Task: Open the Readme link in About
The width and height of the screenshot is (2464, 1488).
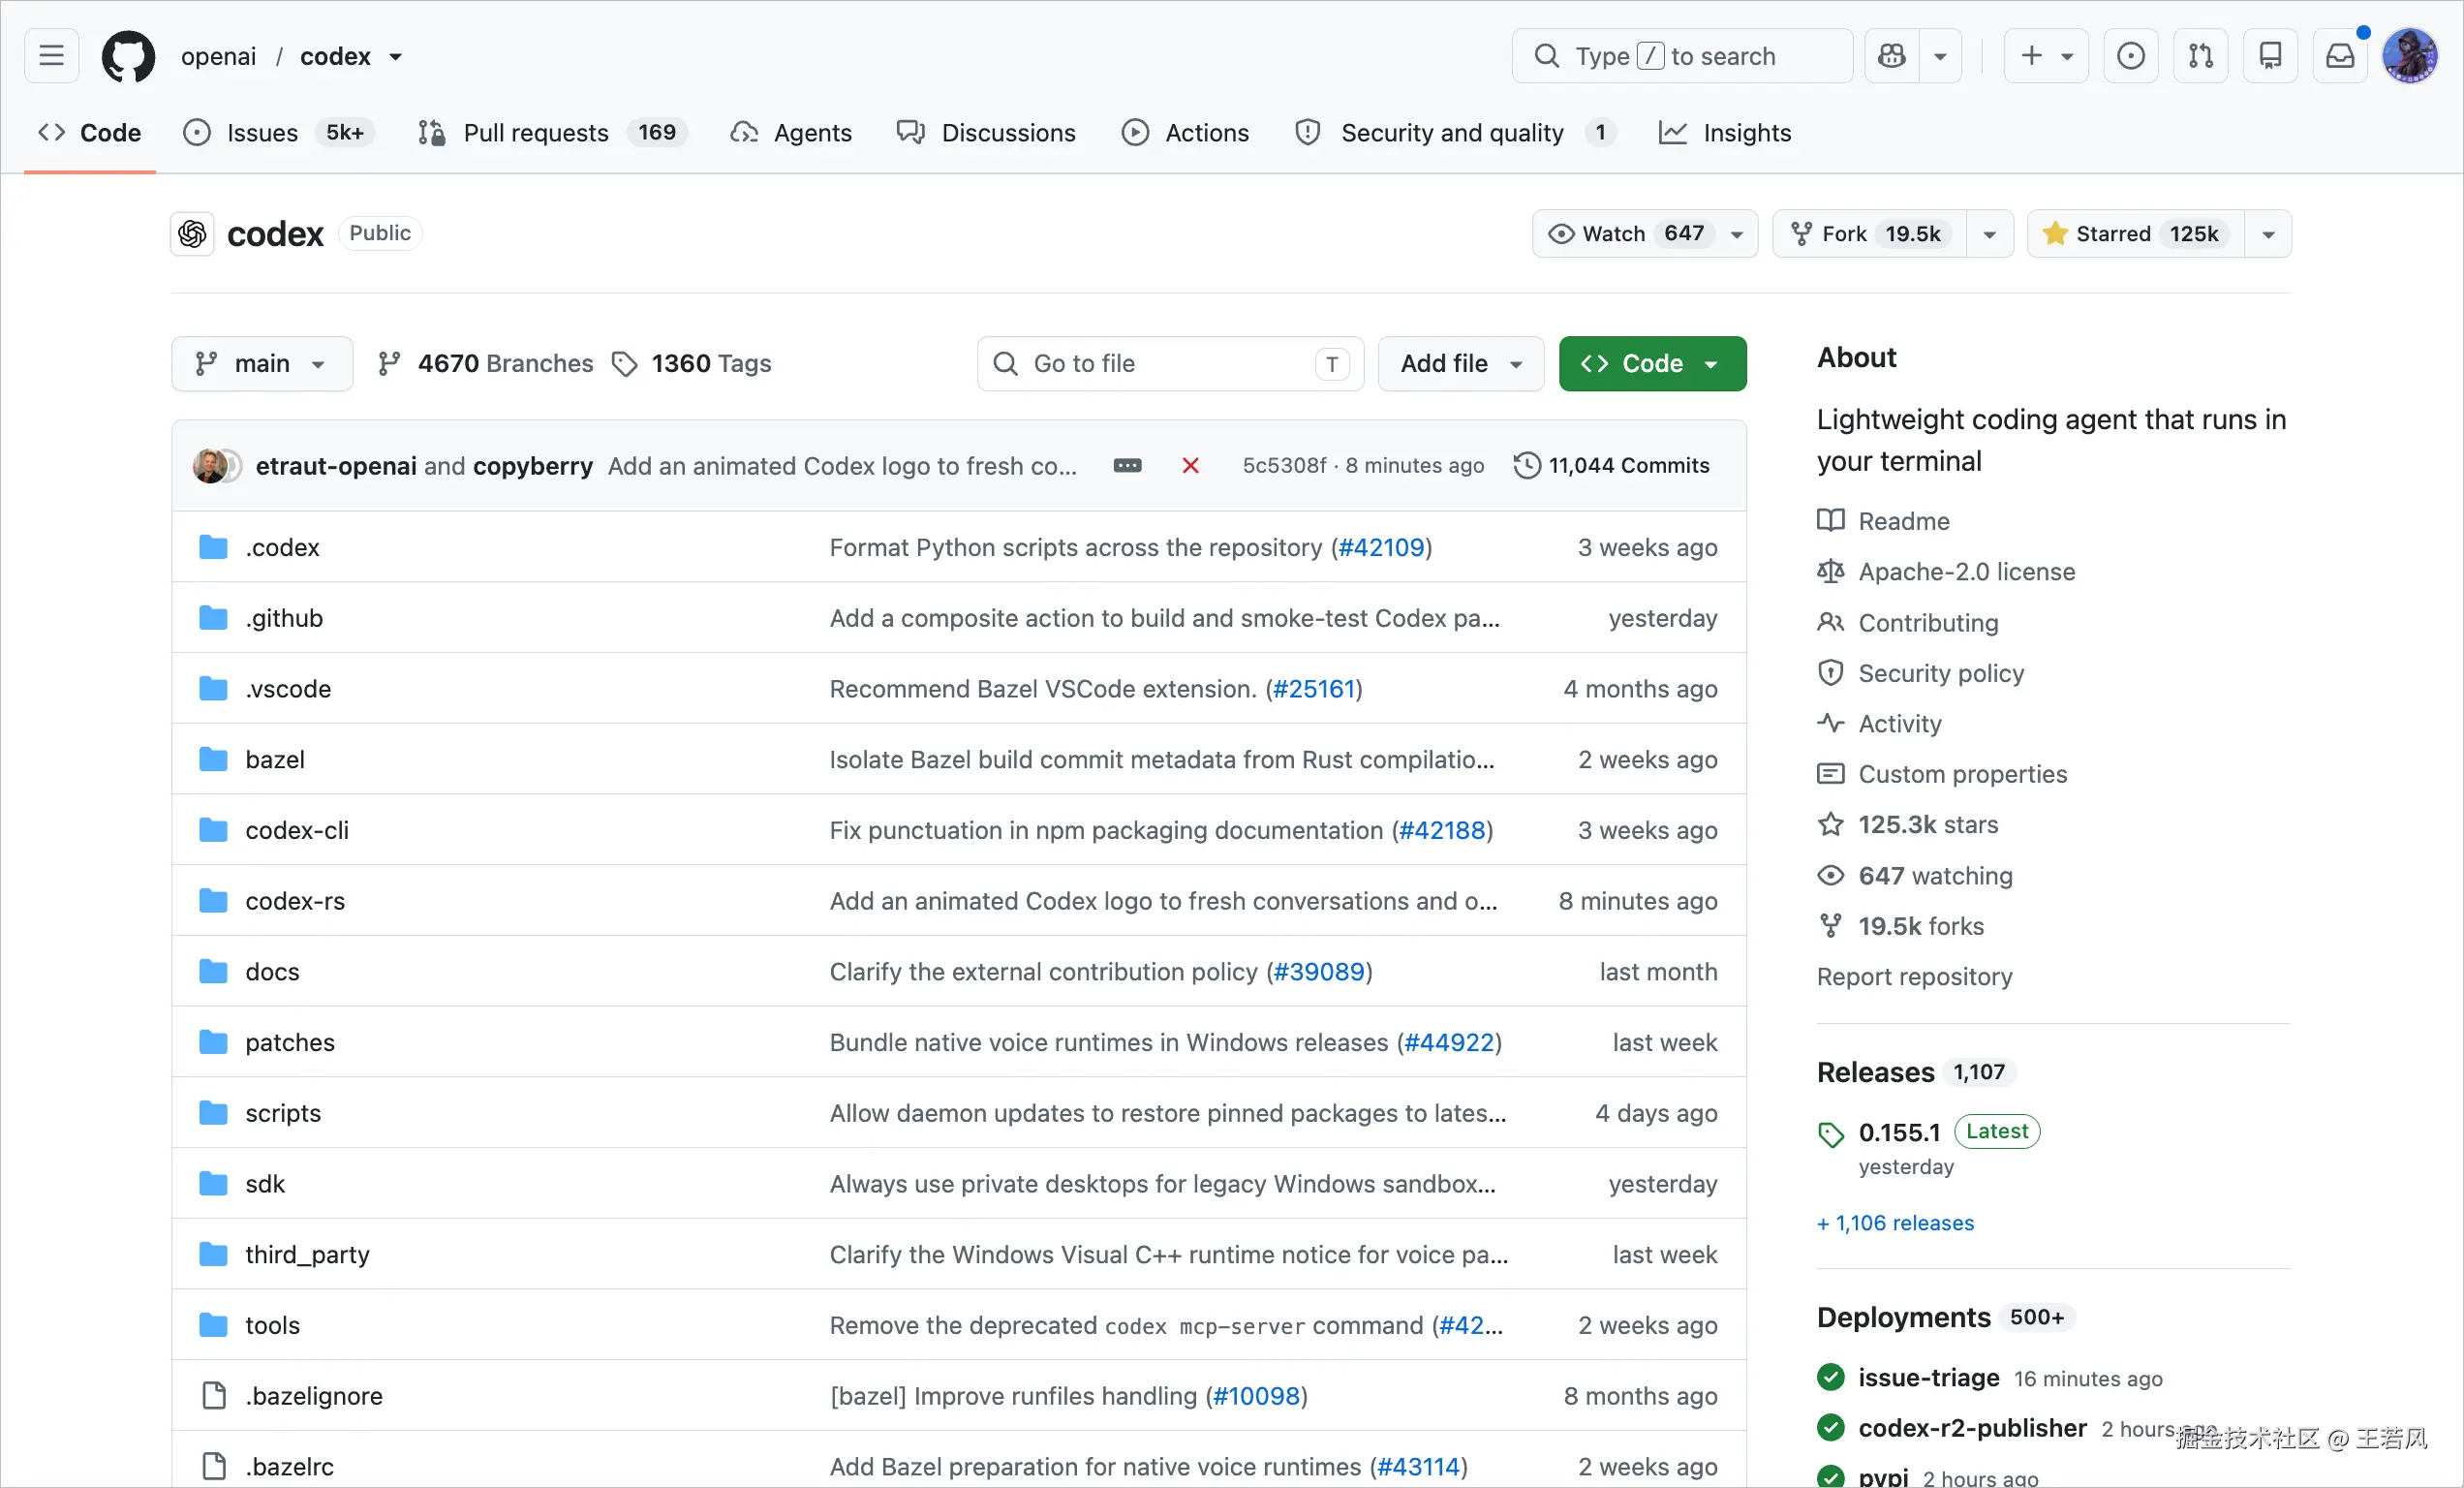Action: 1884,521
